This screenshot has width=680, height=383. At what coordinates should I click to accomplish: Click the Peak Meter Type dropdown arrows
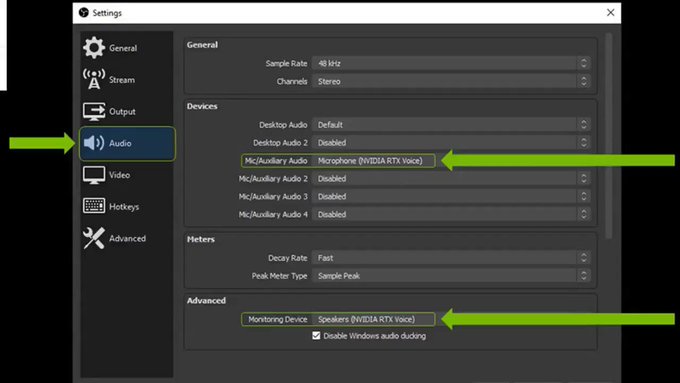tap(584, 276)
